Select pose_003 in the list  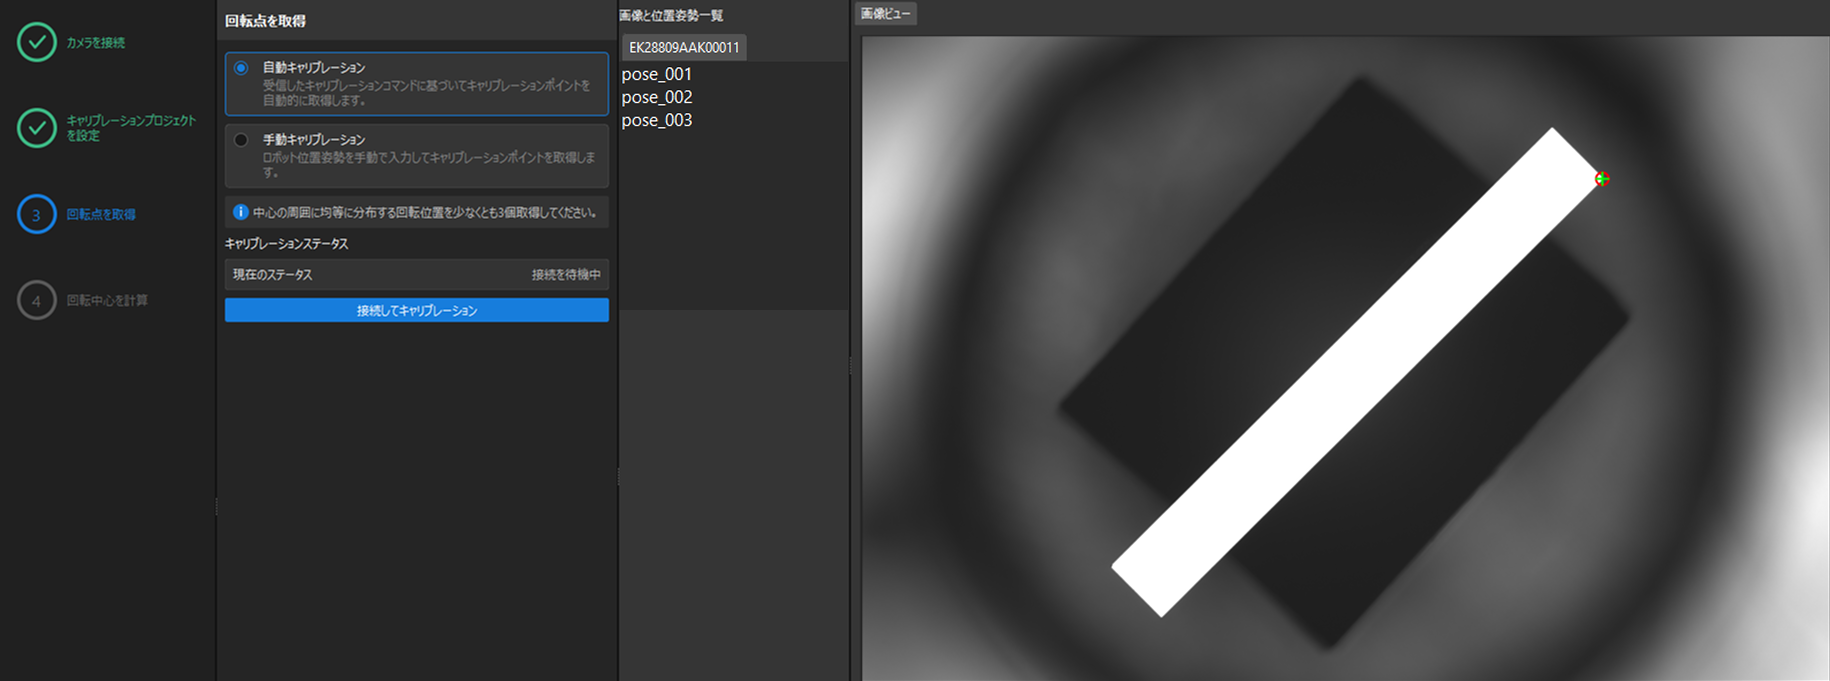click(x=657, y=120)
